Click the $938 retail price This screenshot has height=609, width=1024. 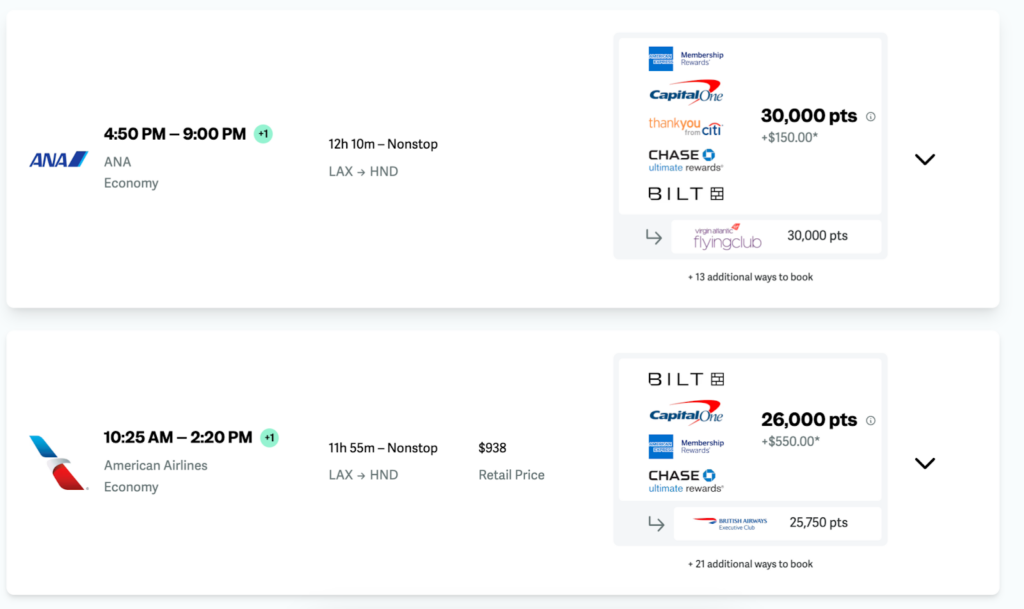pyautogui.click(x=492, y=448)
